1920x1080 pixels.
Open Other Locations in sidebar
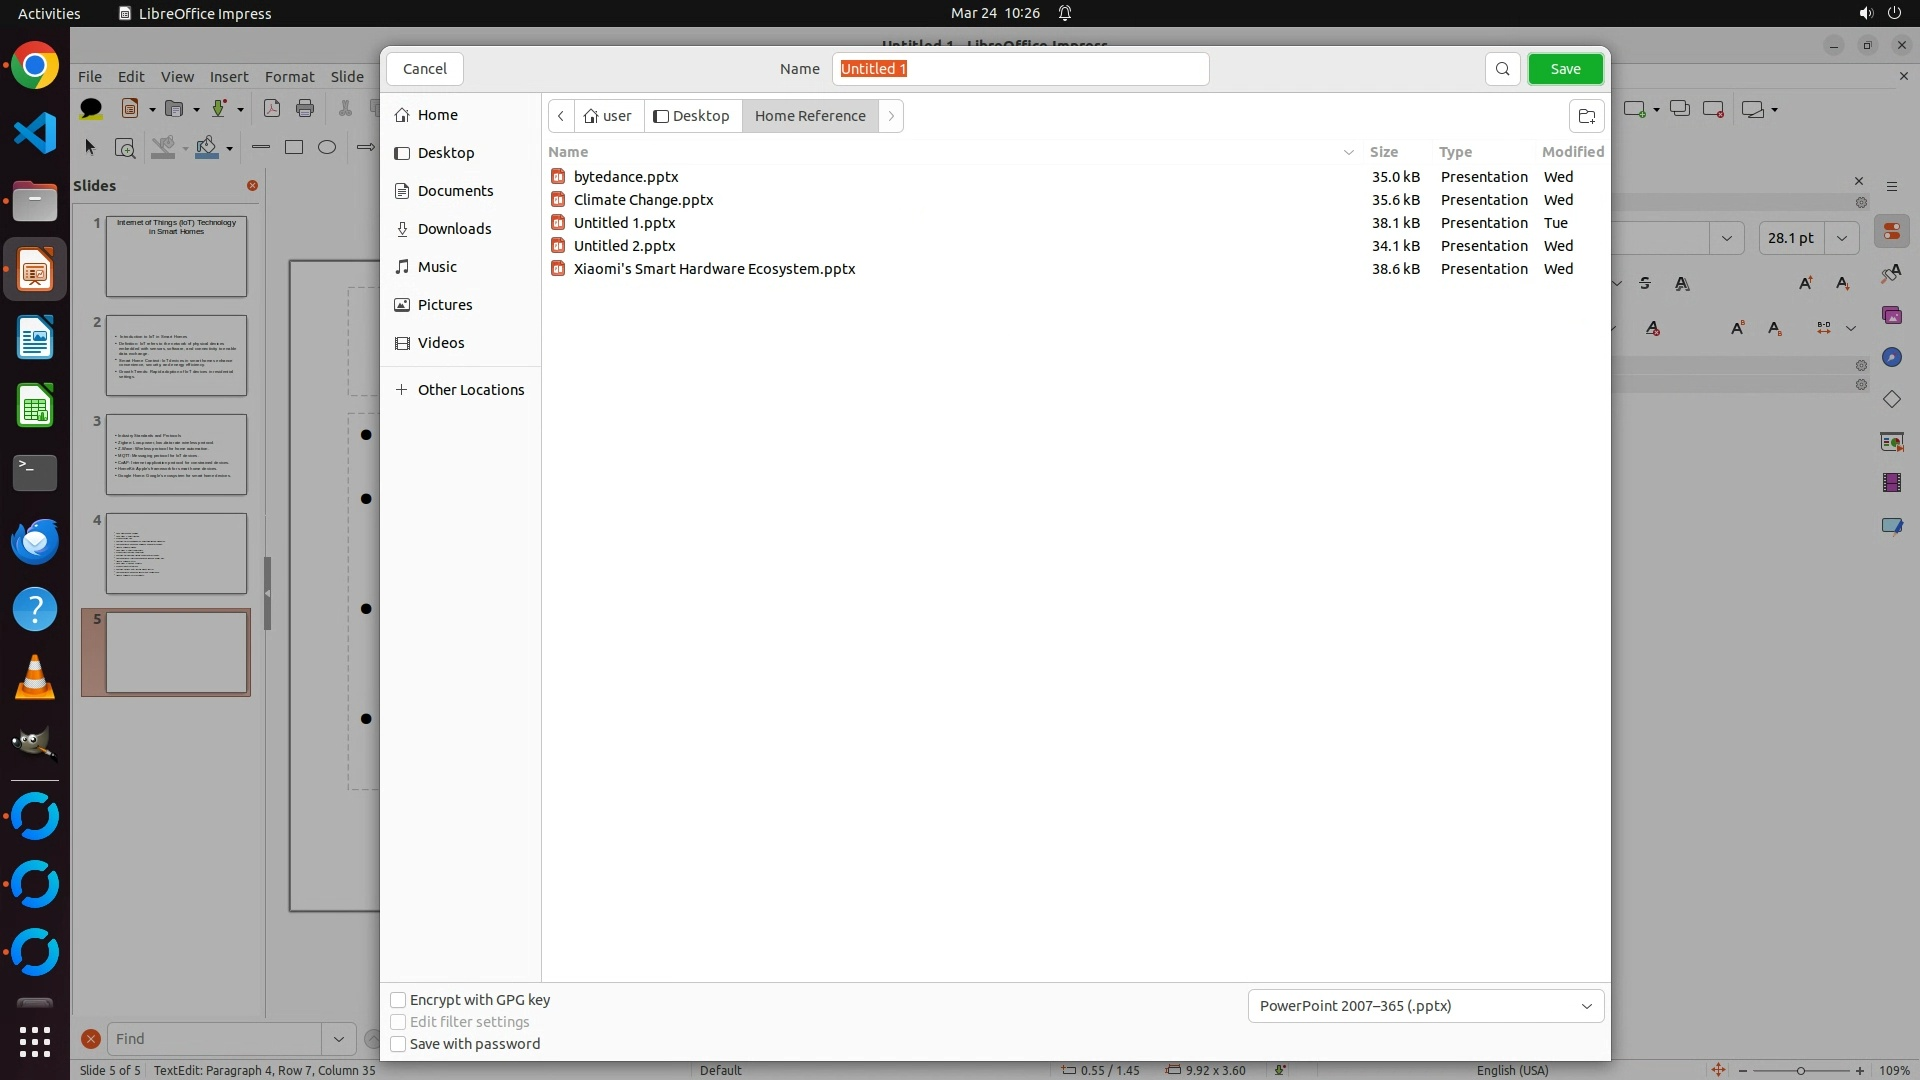(470, 390)
